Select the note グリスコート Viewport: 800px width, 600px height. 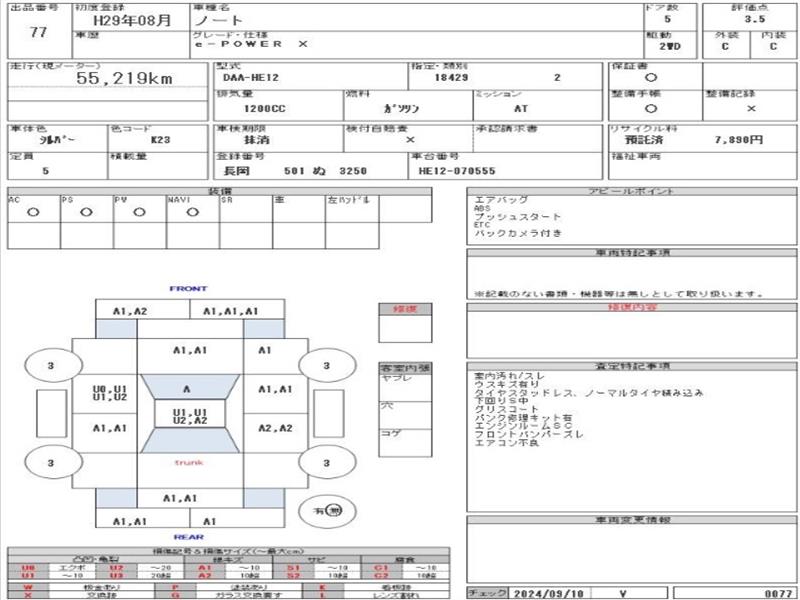(x=506, y=409)
